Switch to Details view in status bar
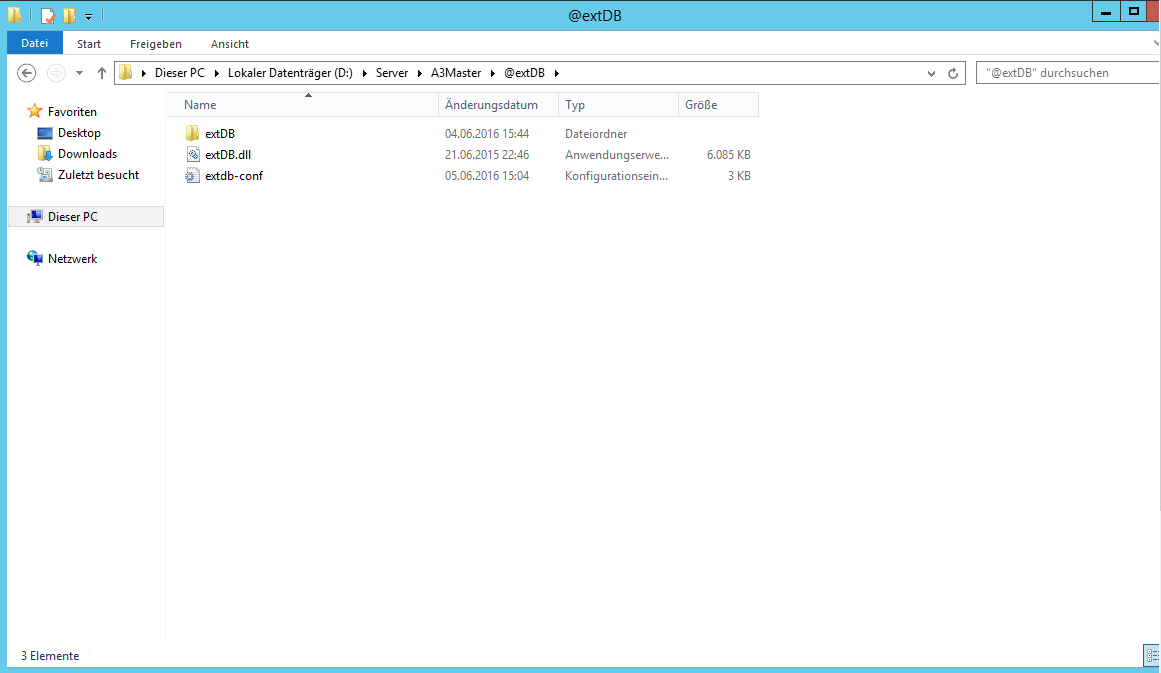1161x673 pixels. pyautogui.click(x=1151, y=656)
